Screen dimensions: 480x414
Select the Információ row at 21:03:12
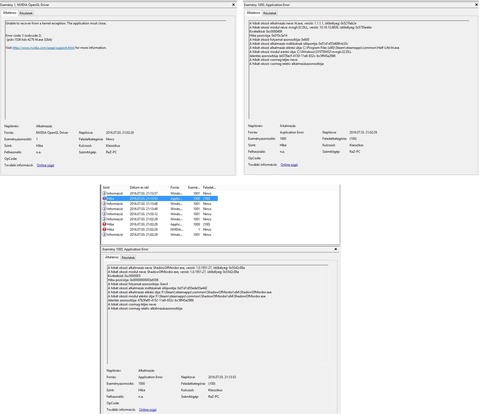[x=160, y=214]
